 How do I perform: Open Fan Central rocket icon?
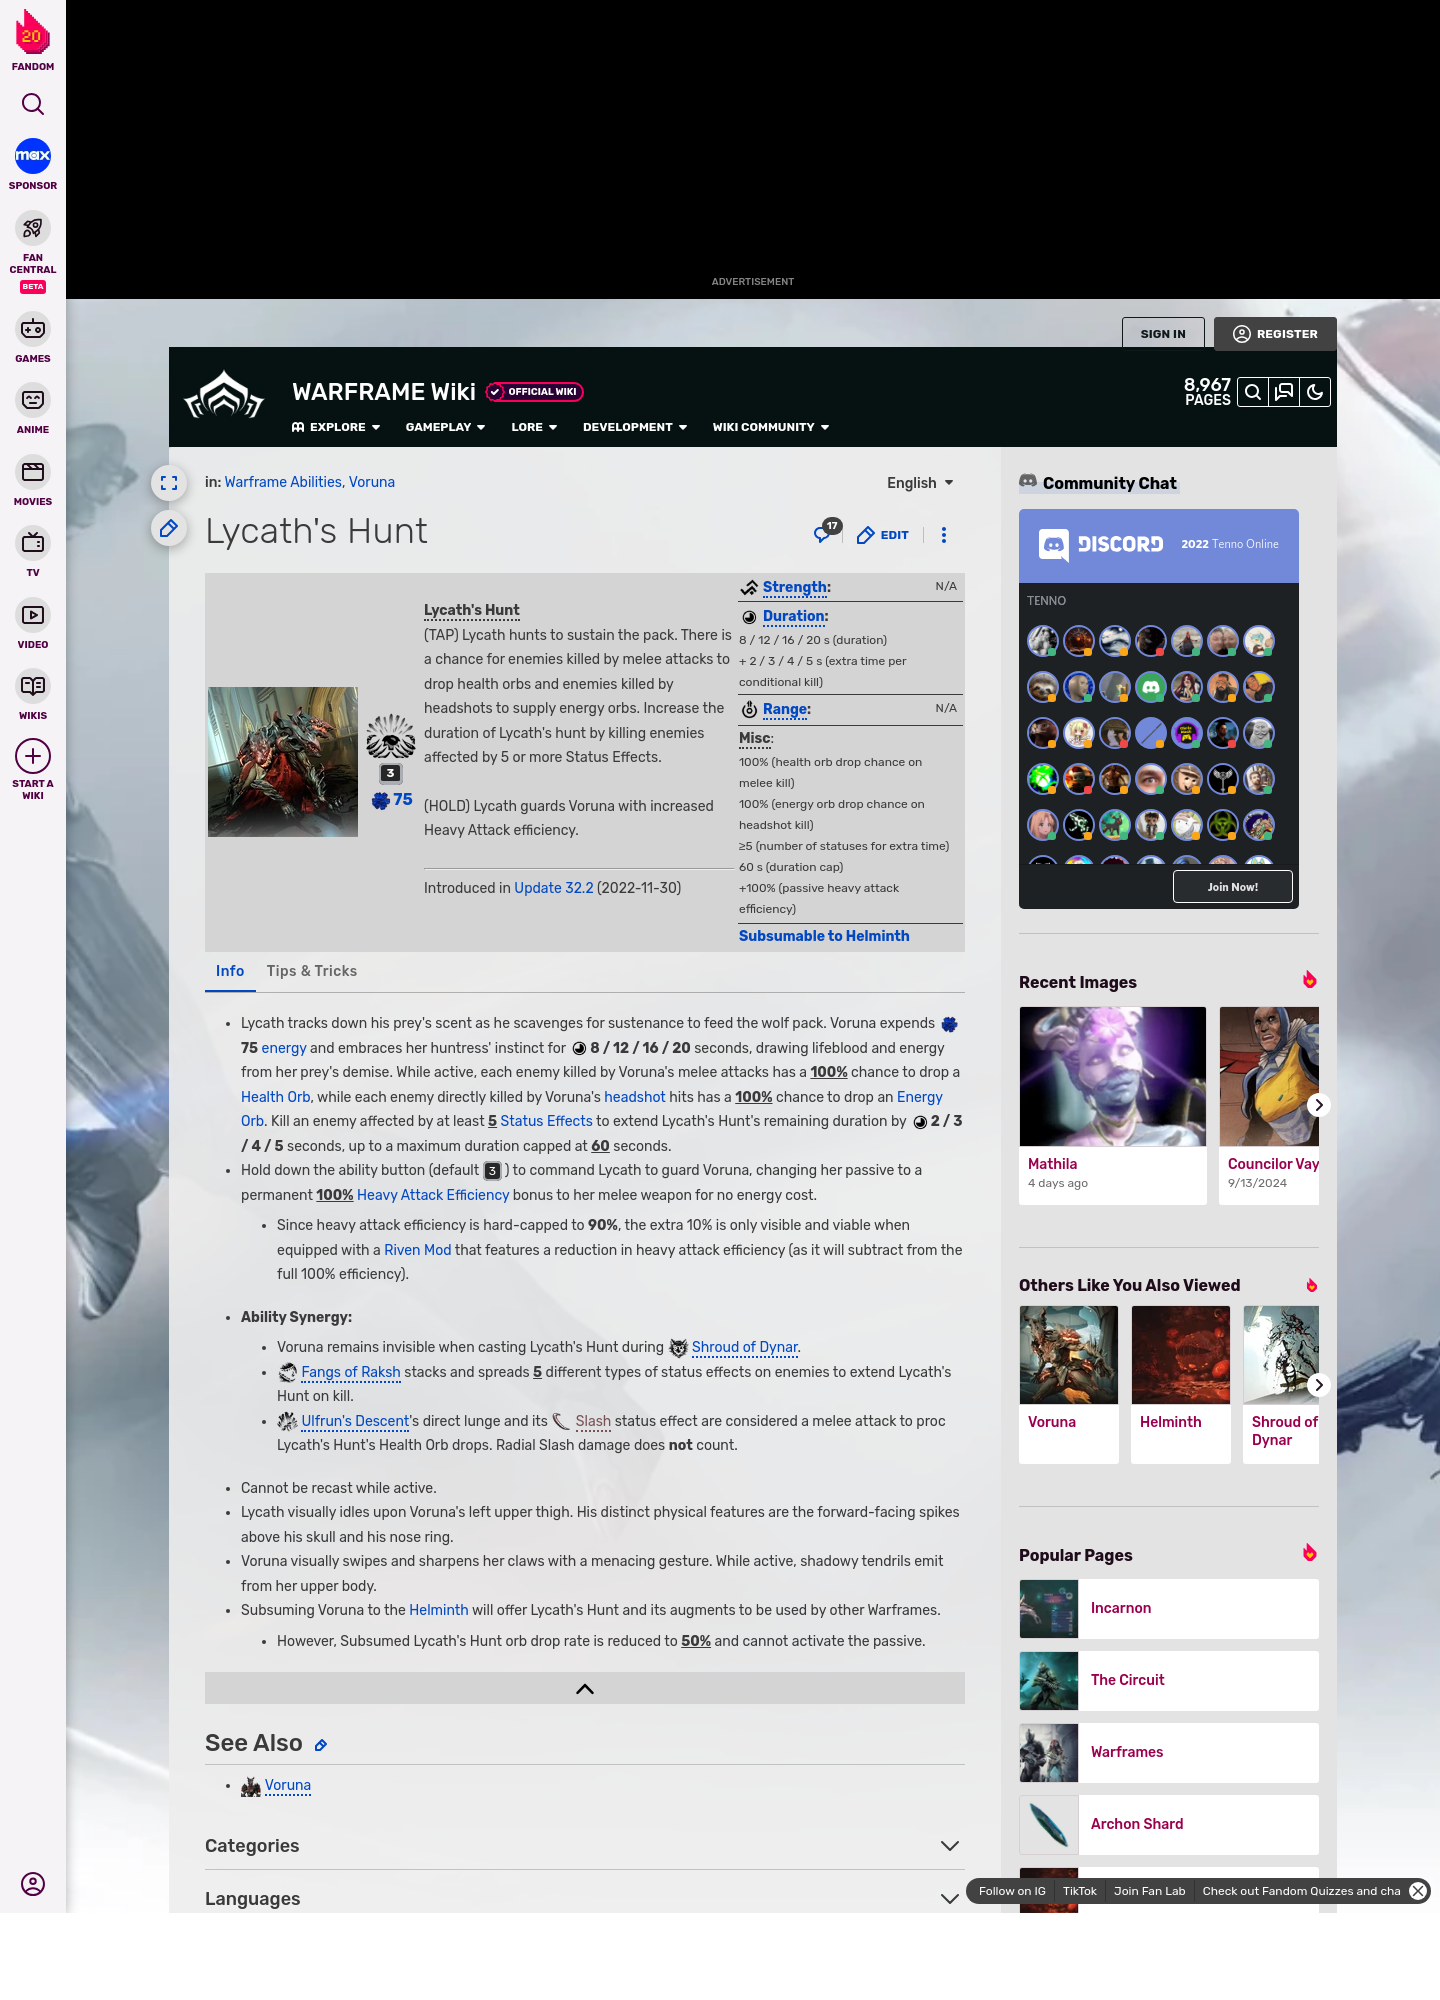[33, 228]
